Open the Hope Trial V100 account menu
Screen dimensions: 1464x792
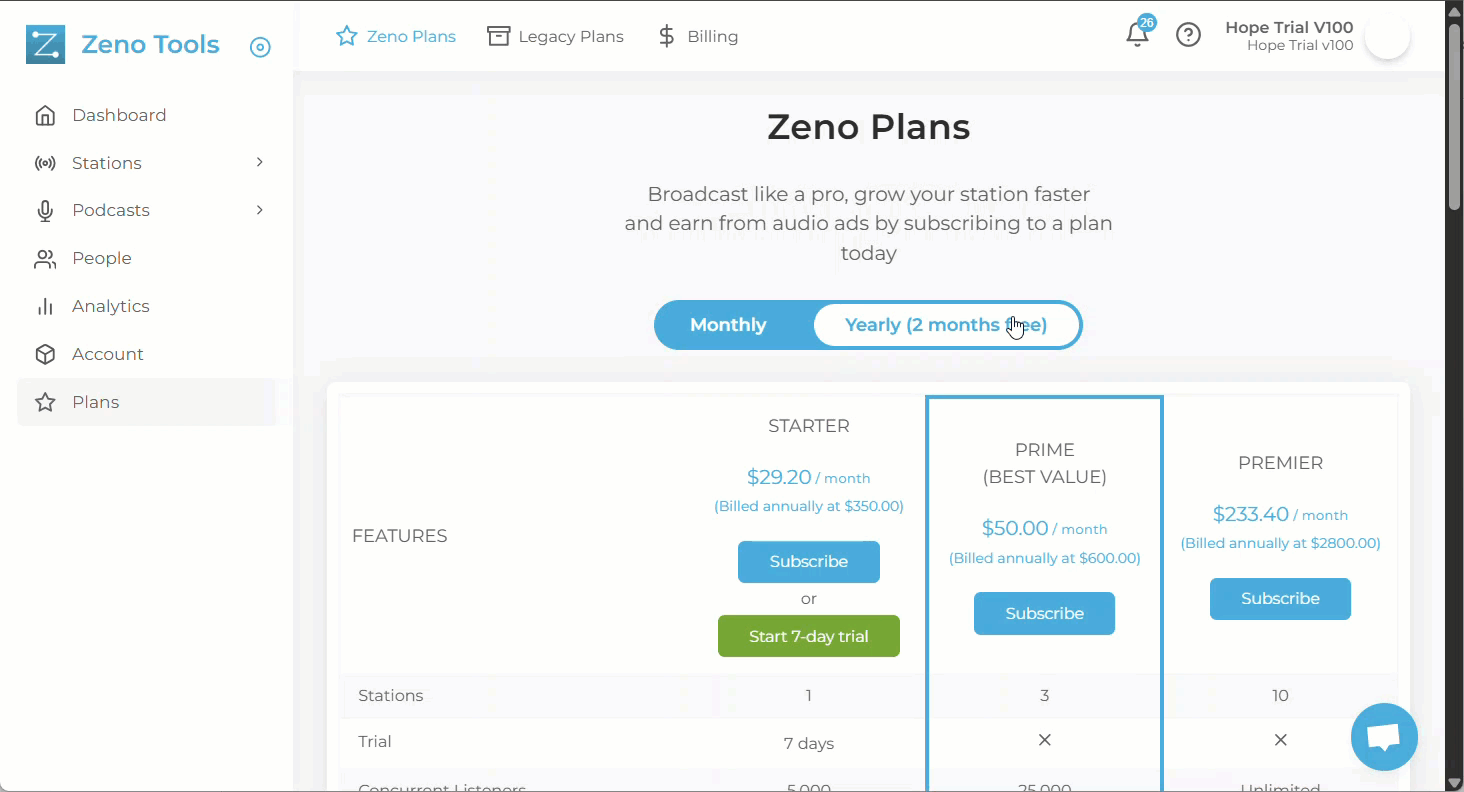[1289, 36]
